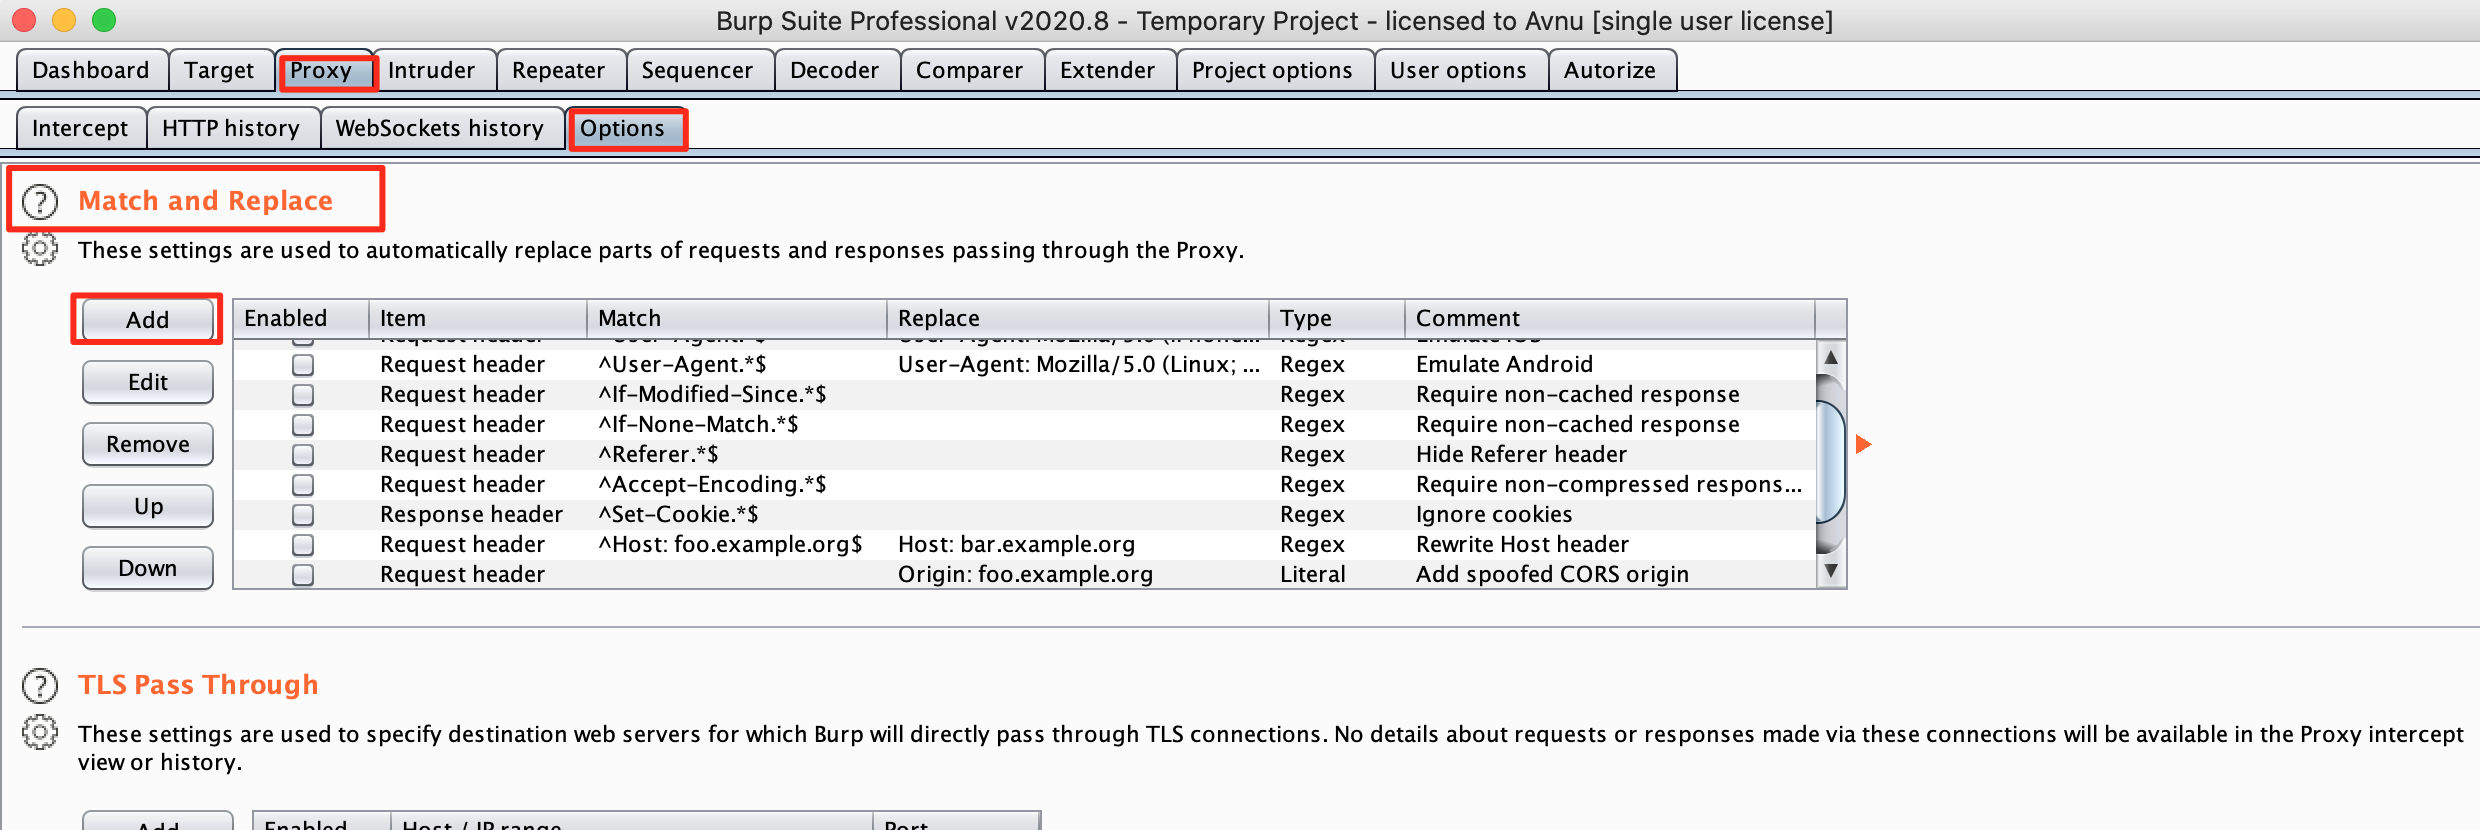The height and width of the screenshot is (830, 2480).
Task: Open the Target tab
Action: (220, 70)
